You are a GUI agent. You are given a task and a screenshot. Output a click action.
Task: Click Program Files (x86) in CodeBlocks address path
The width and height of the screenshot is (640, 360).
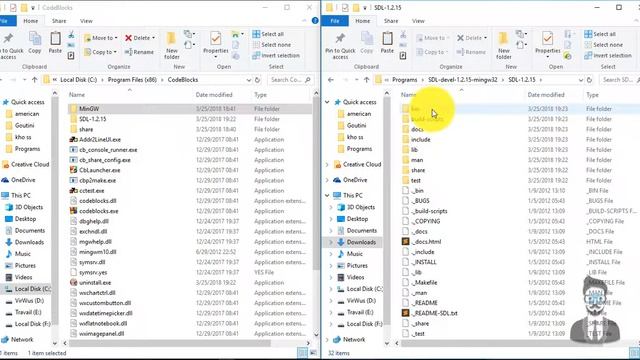tap(132, 80)
